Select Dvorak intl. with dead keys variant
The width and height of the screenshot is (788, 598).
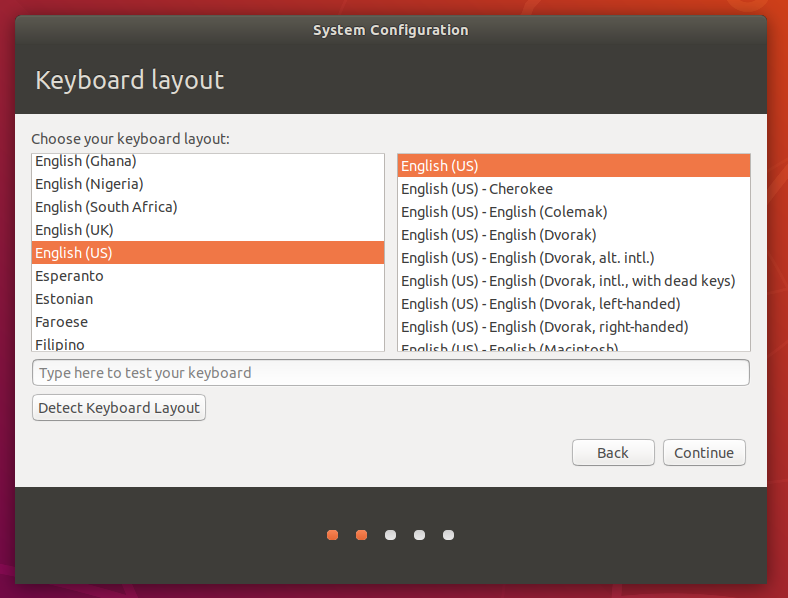[x=567, y=281]
